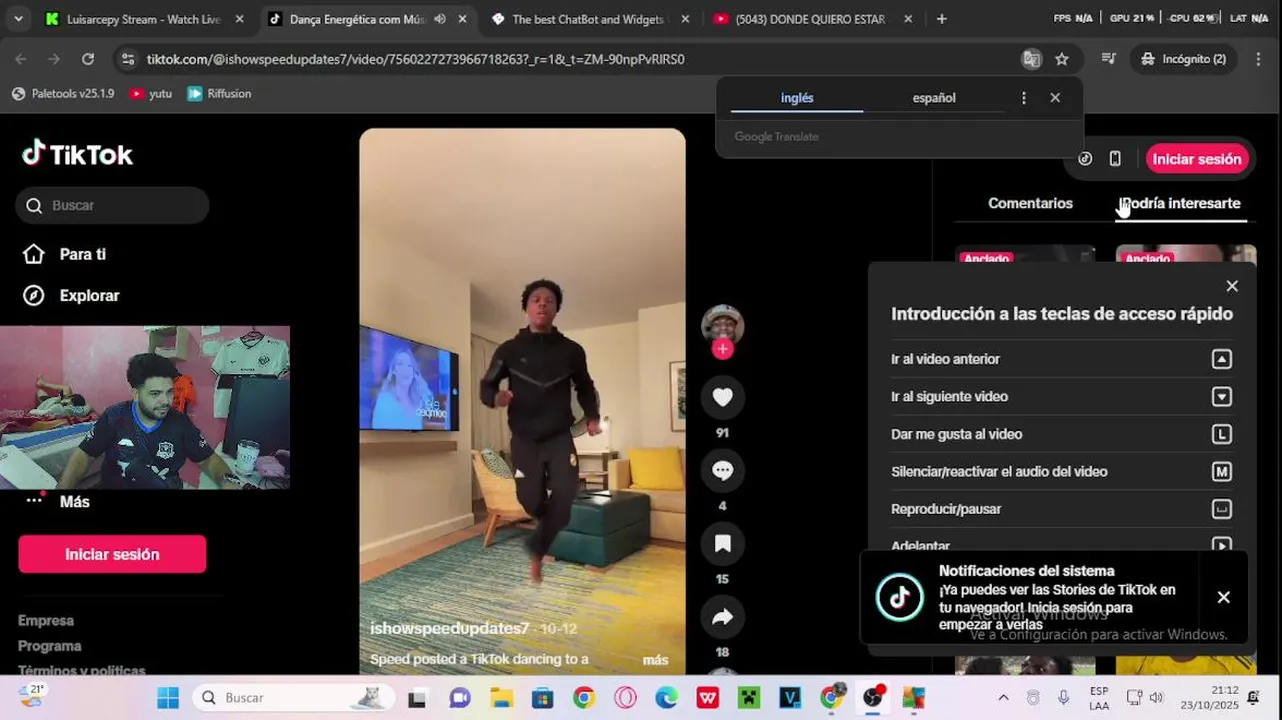Save video with bookmark icon
Screen dimensions: 1282x720
pos(723,544)
